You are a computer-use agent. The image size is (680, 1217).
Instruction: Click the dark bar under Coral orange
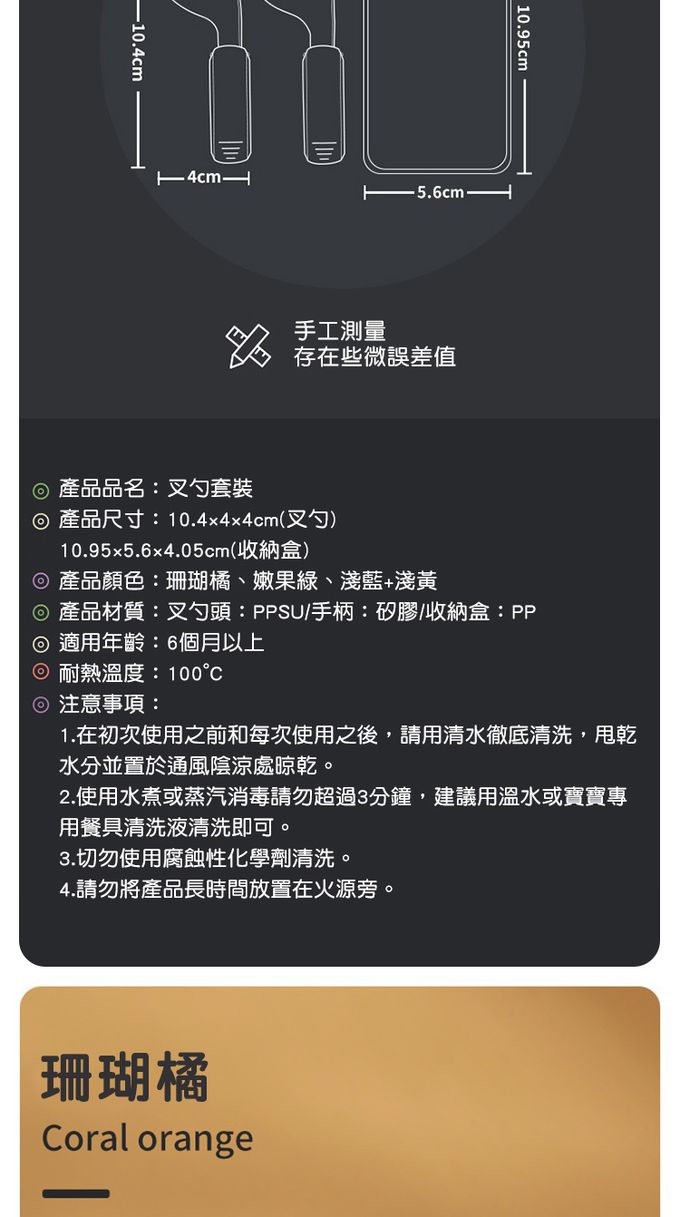point(76,1193)
